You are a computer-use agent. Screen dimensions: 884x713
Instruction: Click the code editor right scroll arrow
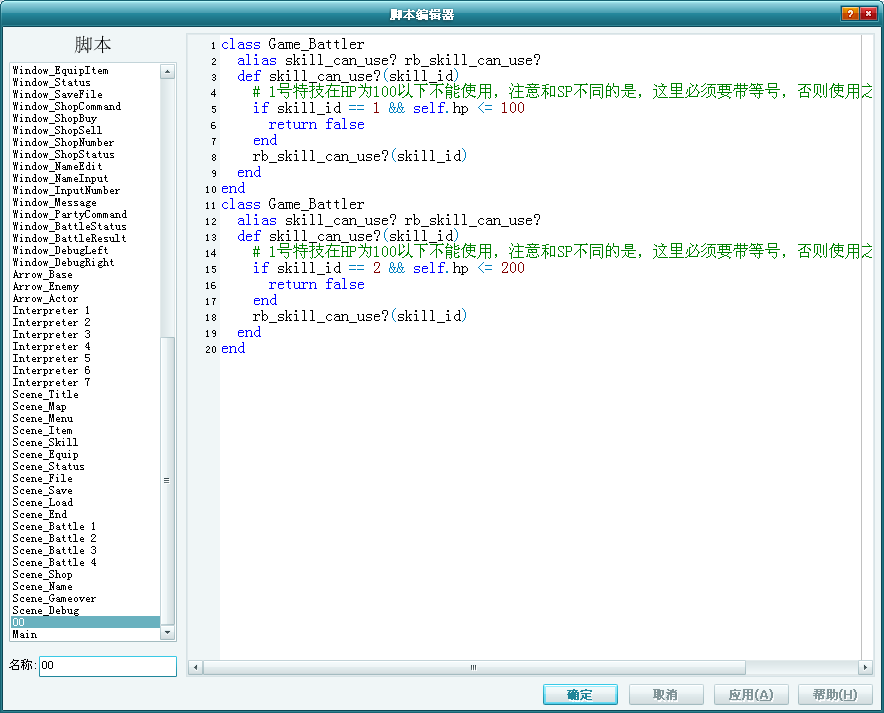pyautogui.click(x=865, y=667)
